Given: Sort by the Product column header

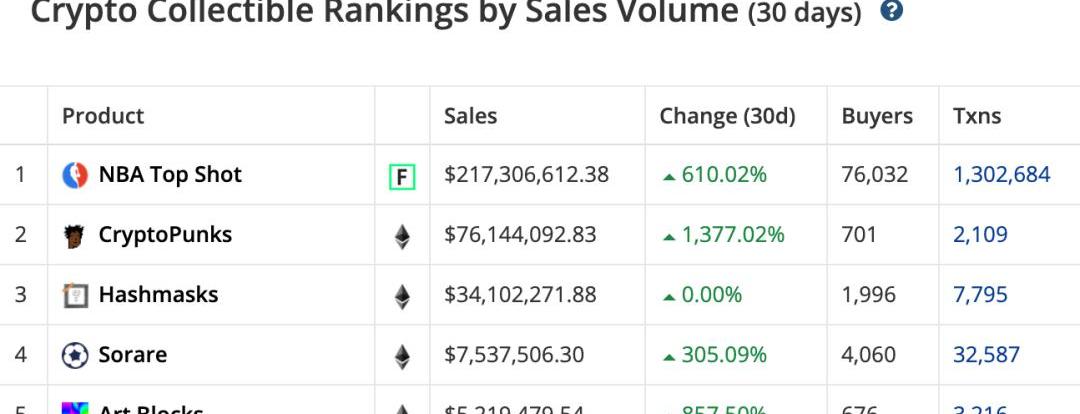Looking at the screenshot, I should point(103,116).
